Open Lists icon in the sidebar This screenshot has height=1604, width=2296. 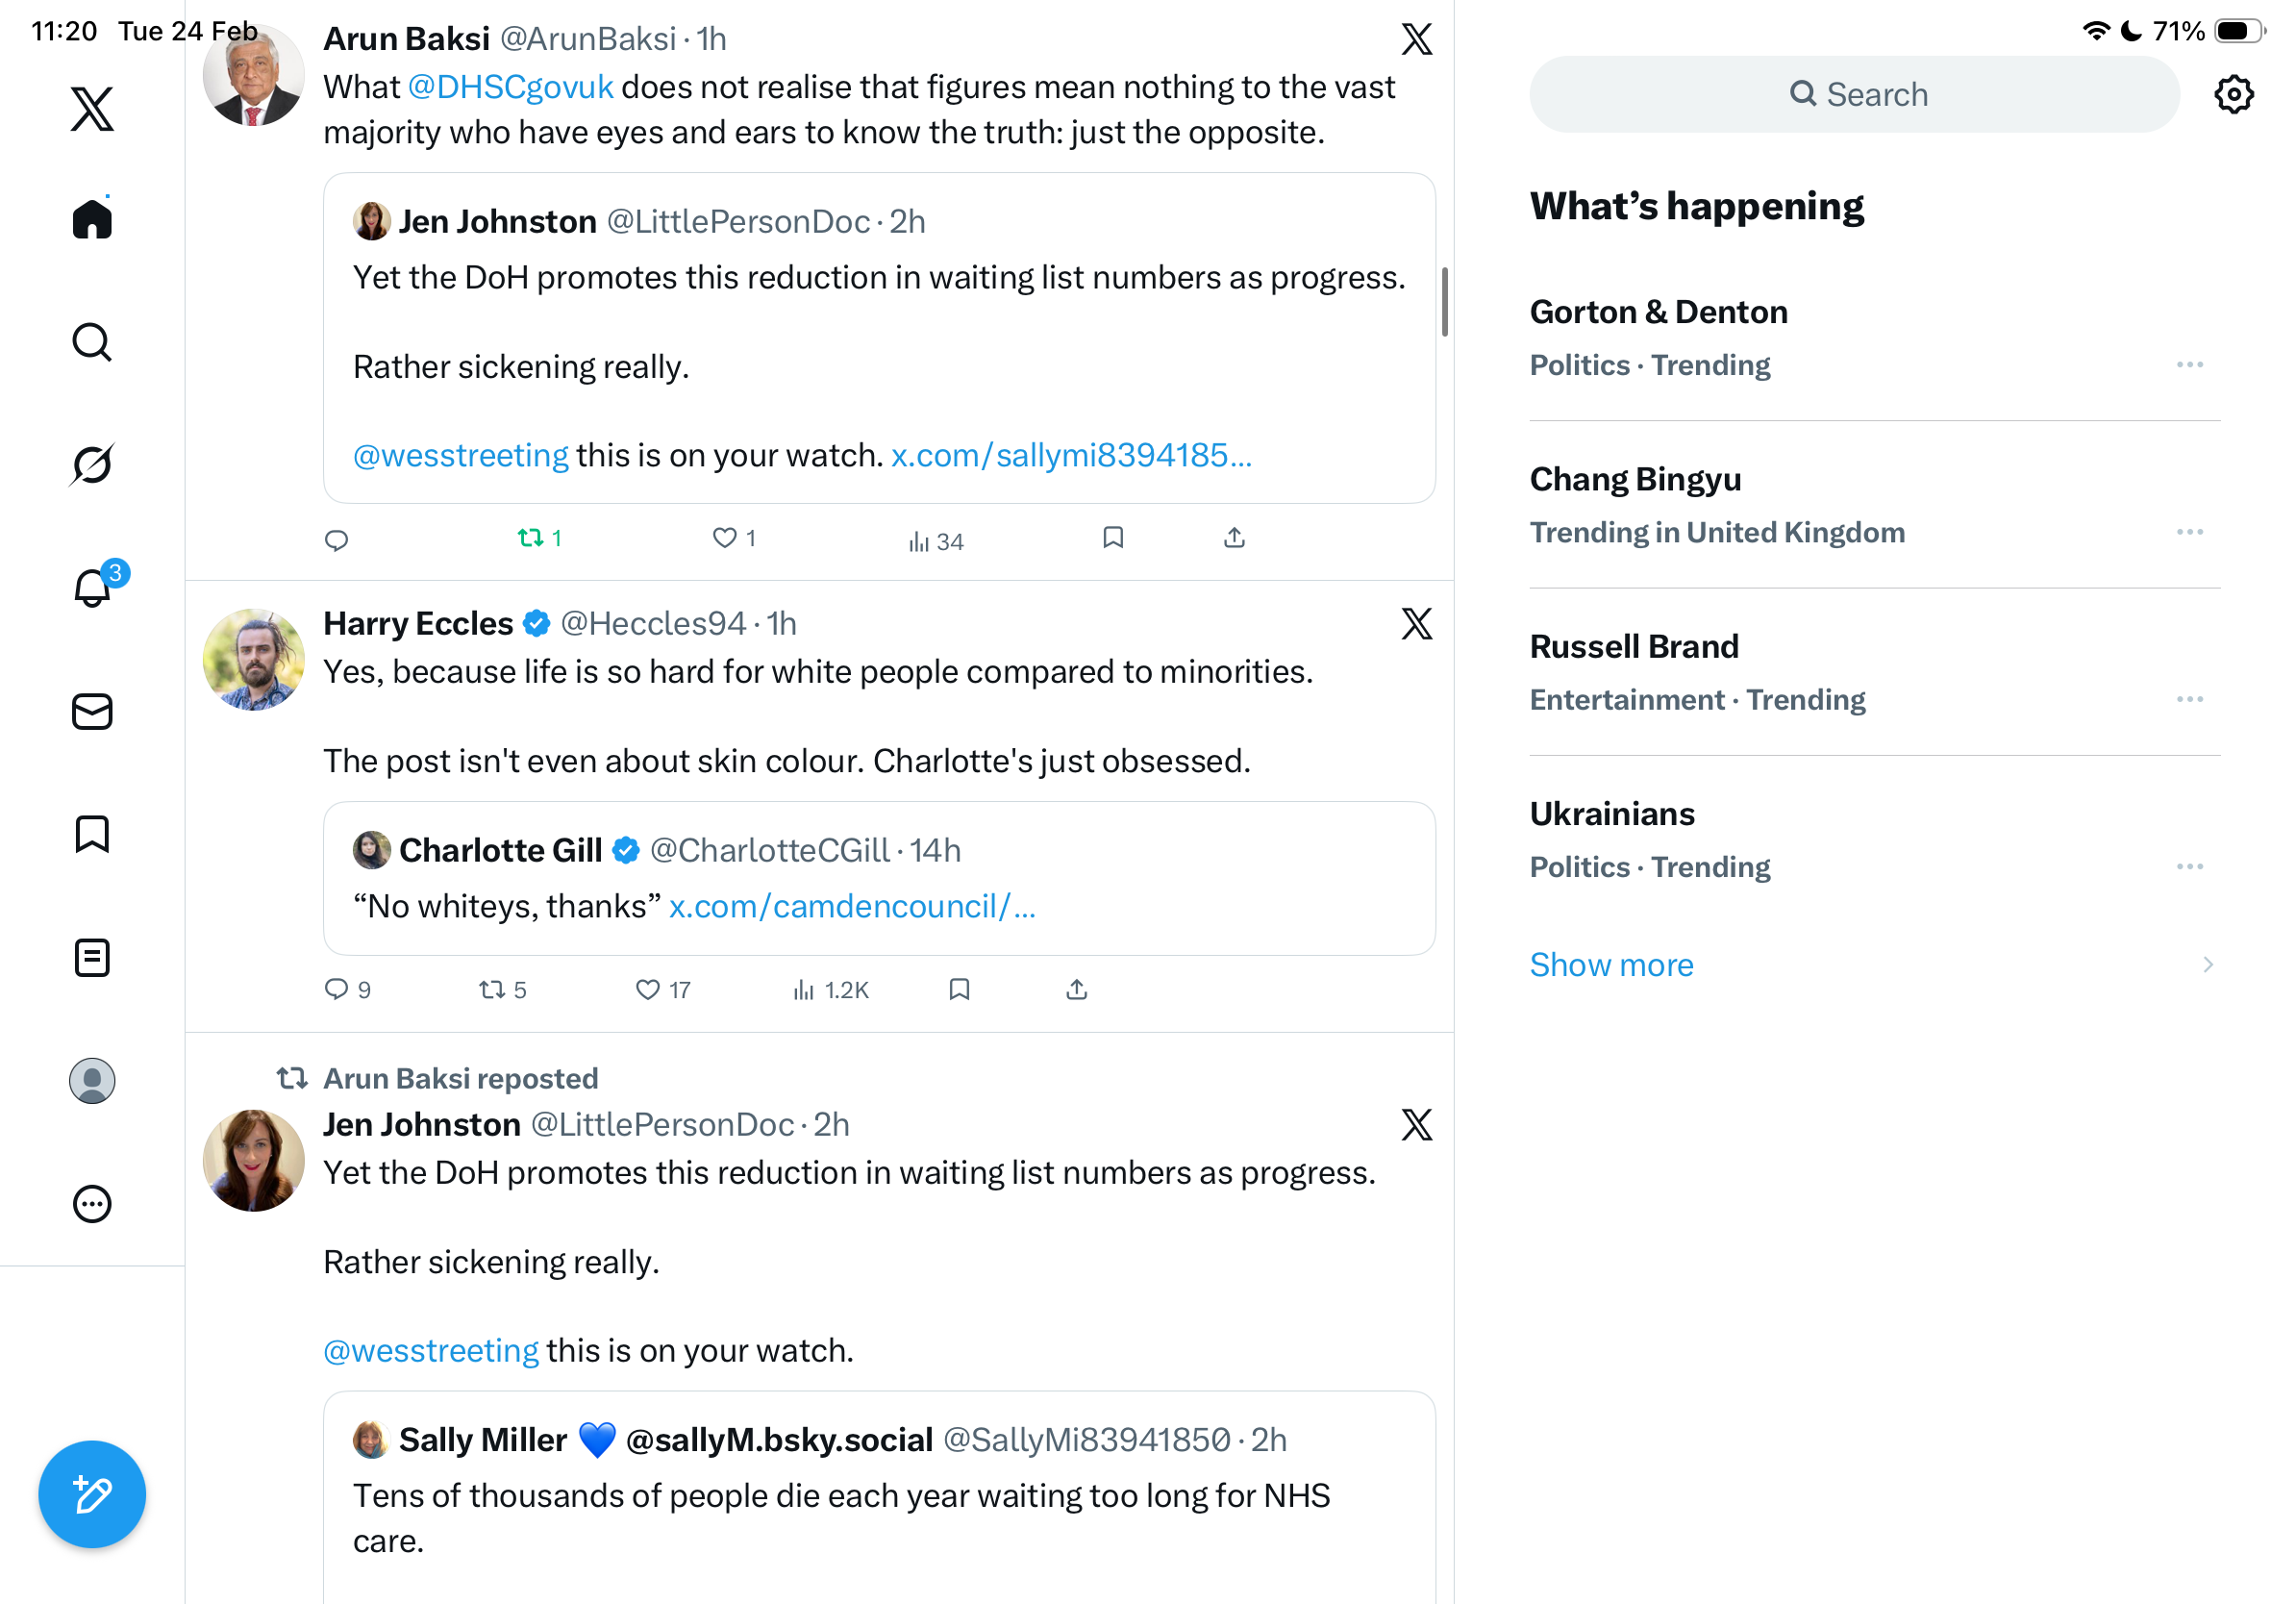[x=92, y=958]
